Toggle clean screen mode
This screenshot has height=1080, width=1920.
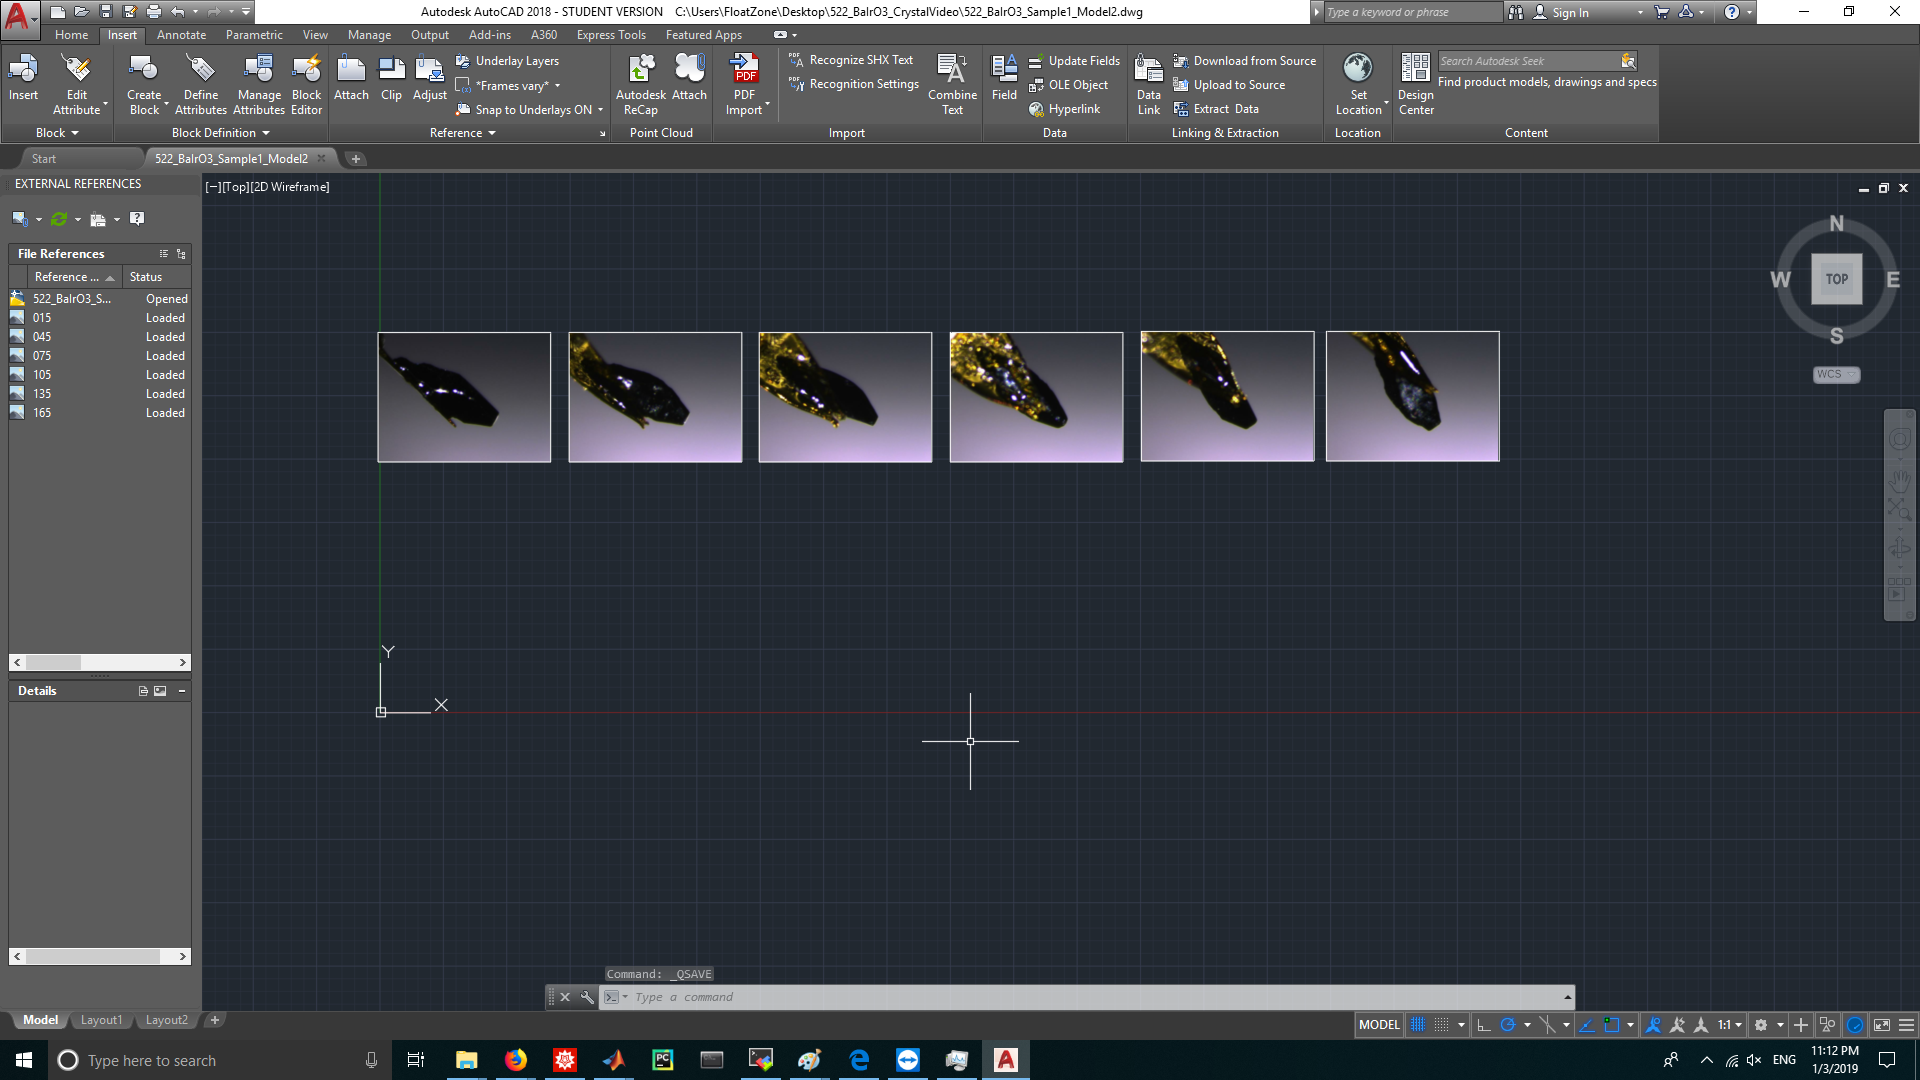point(1882,1025)
